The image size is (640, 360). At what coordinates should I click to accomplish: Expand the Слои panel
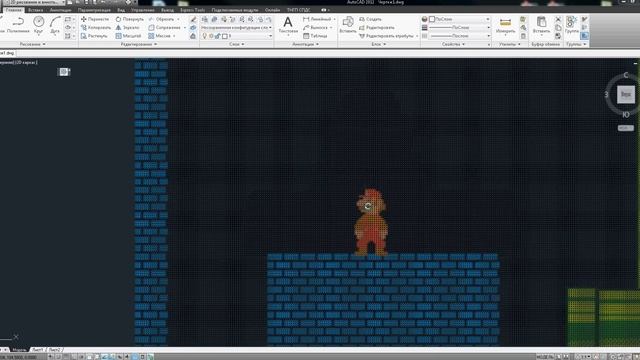pyautogui.click(x=237, y=44)
